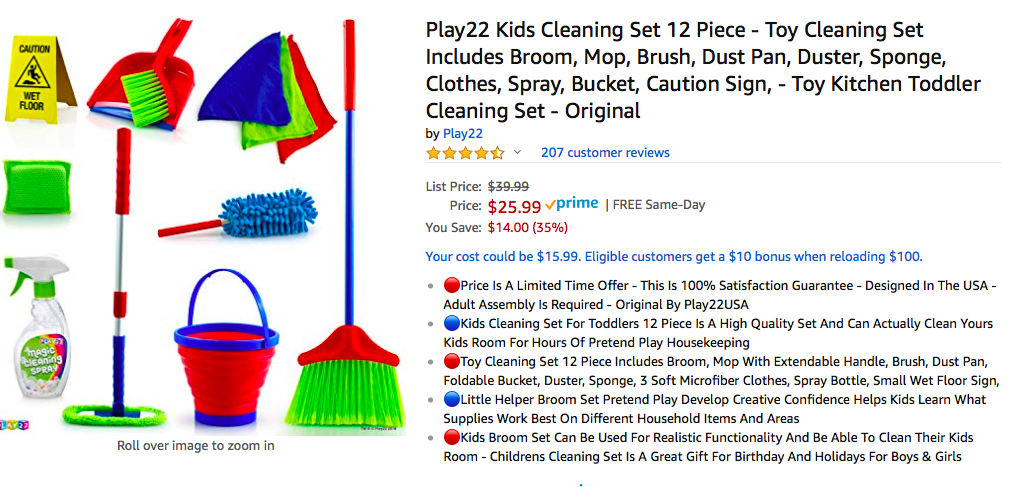This screenshot has width=1026, height=487.
Task: Click the Play22 logo under the spray bottle
Action: pyautogui.click(x=17, y=424)
